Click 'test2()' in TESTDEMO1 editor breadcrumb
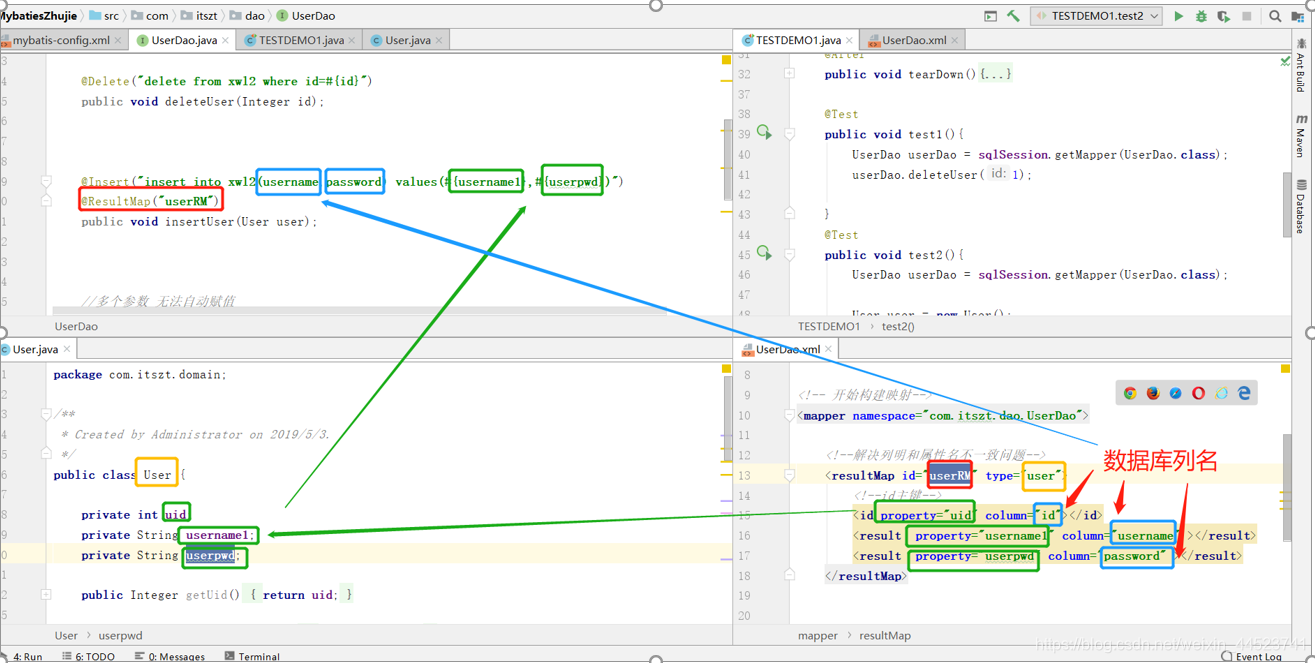Viewport: 1315px width, 663px height. click(898, 326)
